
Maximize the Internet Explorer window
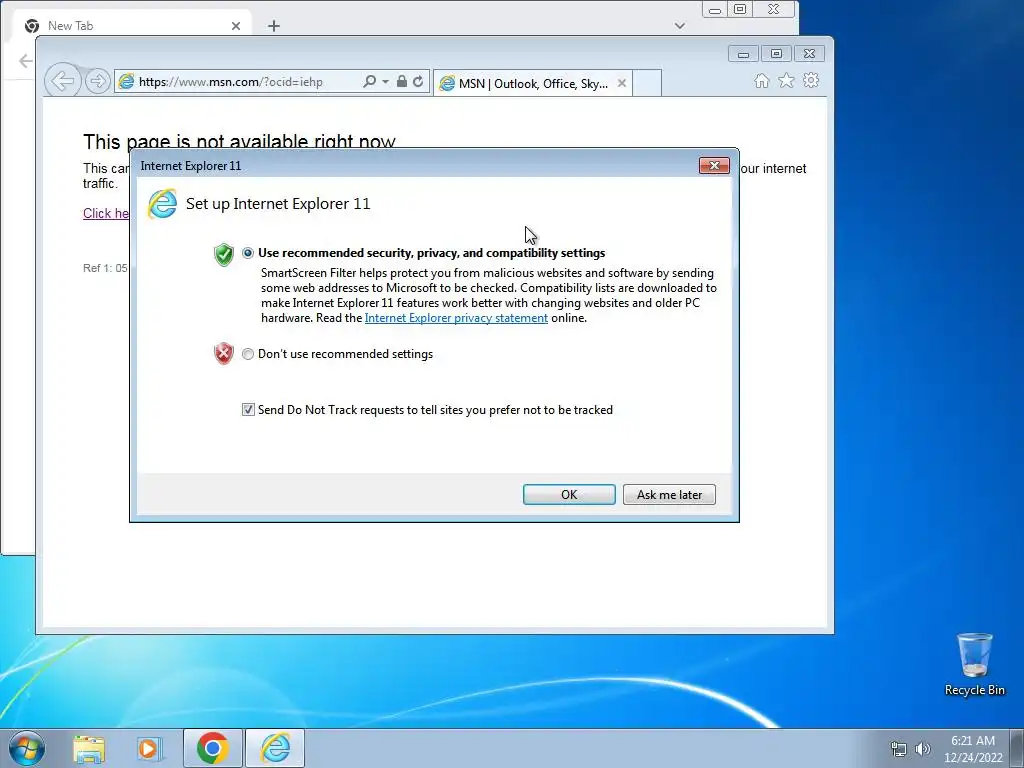(x=776, y=54)
